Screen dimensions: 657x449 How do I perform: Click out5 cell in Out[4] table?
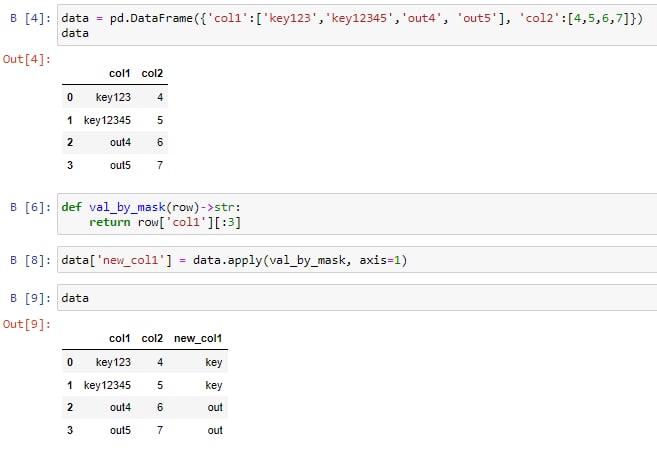(120, 165)
